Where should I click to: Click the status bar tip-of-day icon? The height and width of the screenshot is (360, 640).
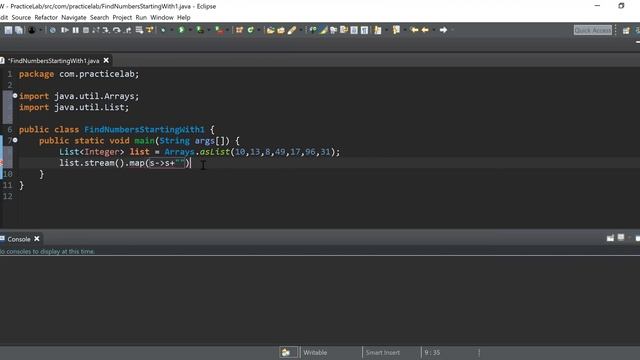pyautogui.click(x=286, y=352)
